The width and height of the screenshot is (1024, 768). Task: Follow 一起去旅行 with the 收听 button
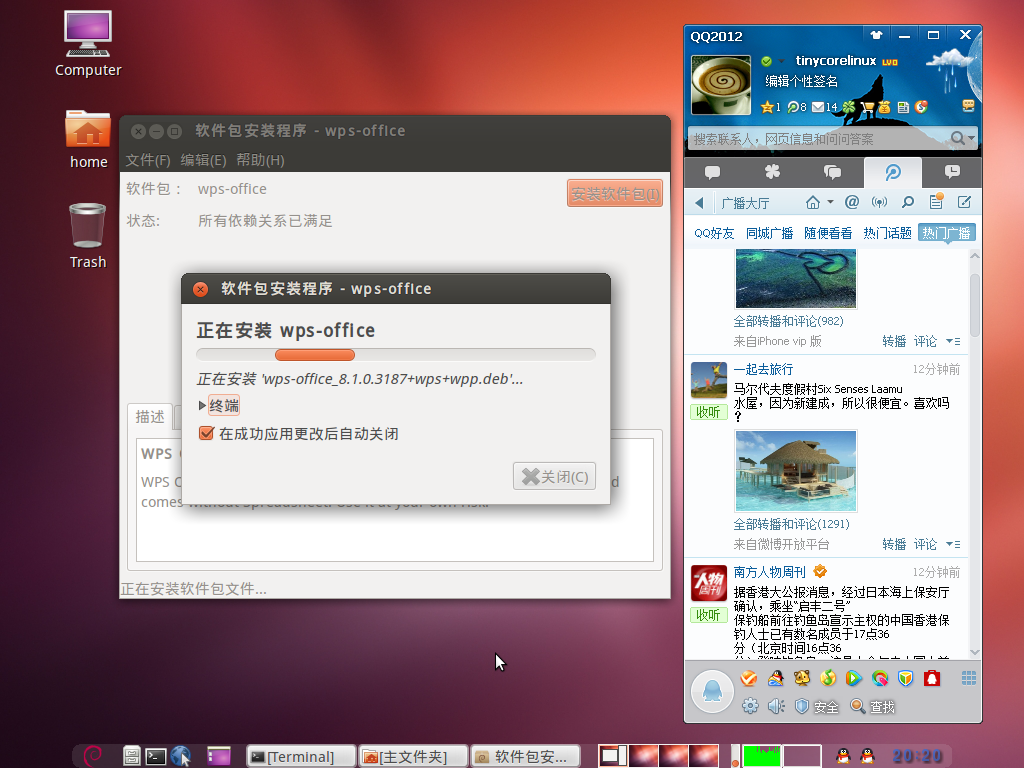709,412
